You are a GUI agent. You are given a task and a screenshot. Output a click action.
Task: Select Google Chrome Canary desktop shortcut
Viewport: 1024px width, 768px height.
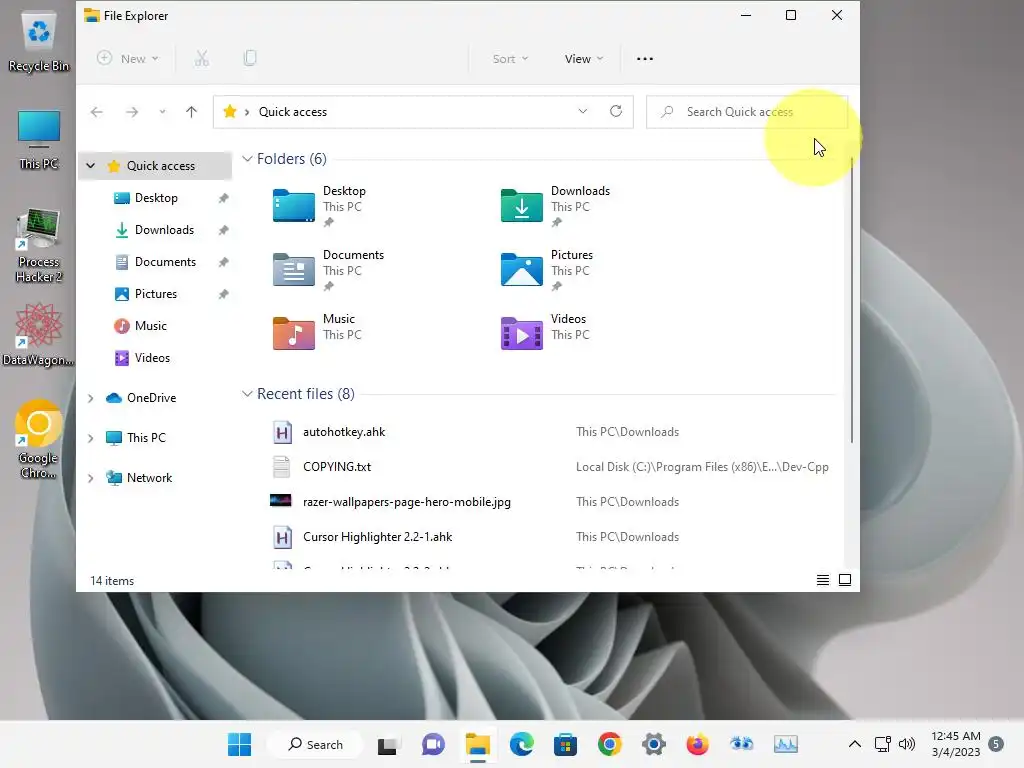point(39,439)
